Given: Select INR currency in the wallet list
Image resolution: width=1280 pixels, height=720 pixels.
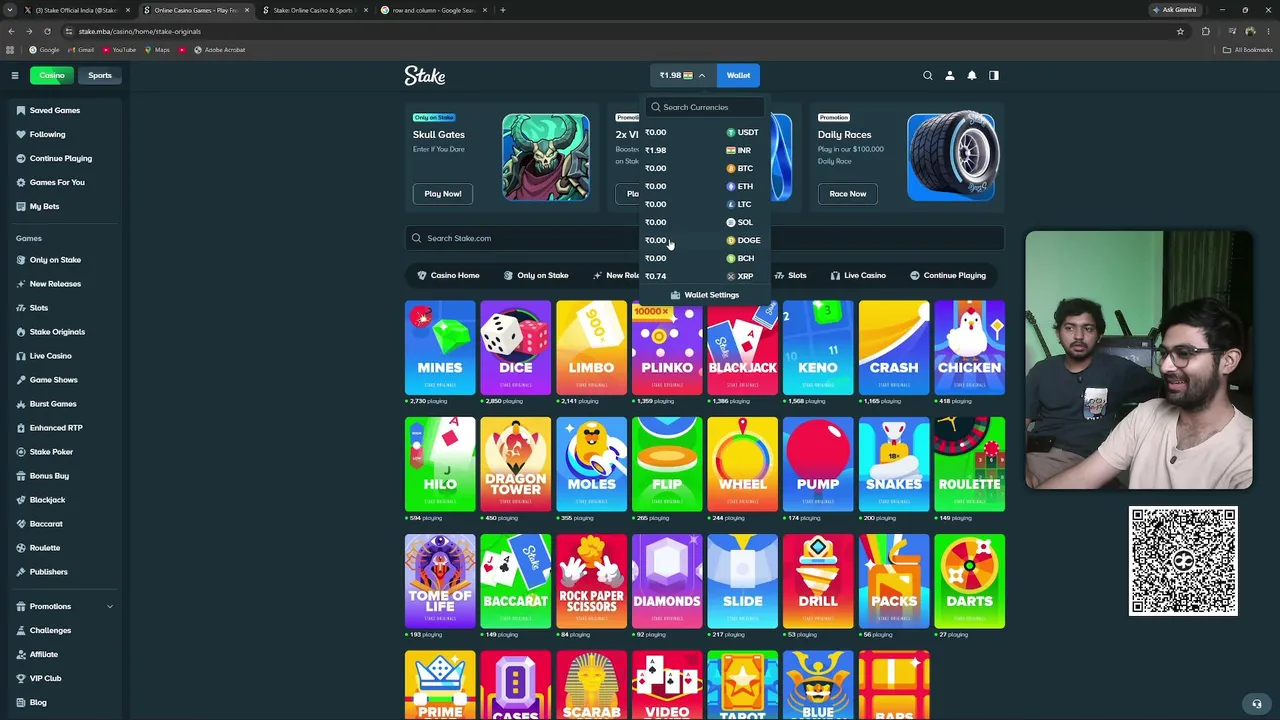Looking at the screenshot, I should pyautogui.click(x=705, y=150).
